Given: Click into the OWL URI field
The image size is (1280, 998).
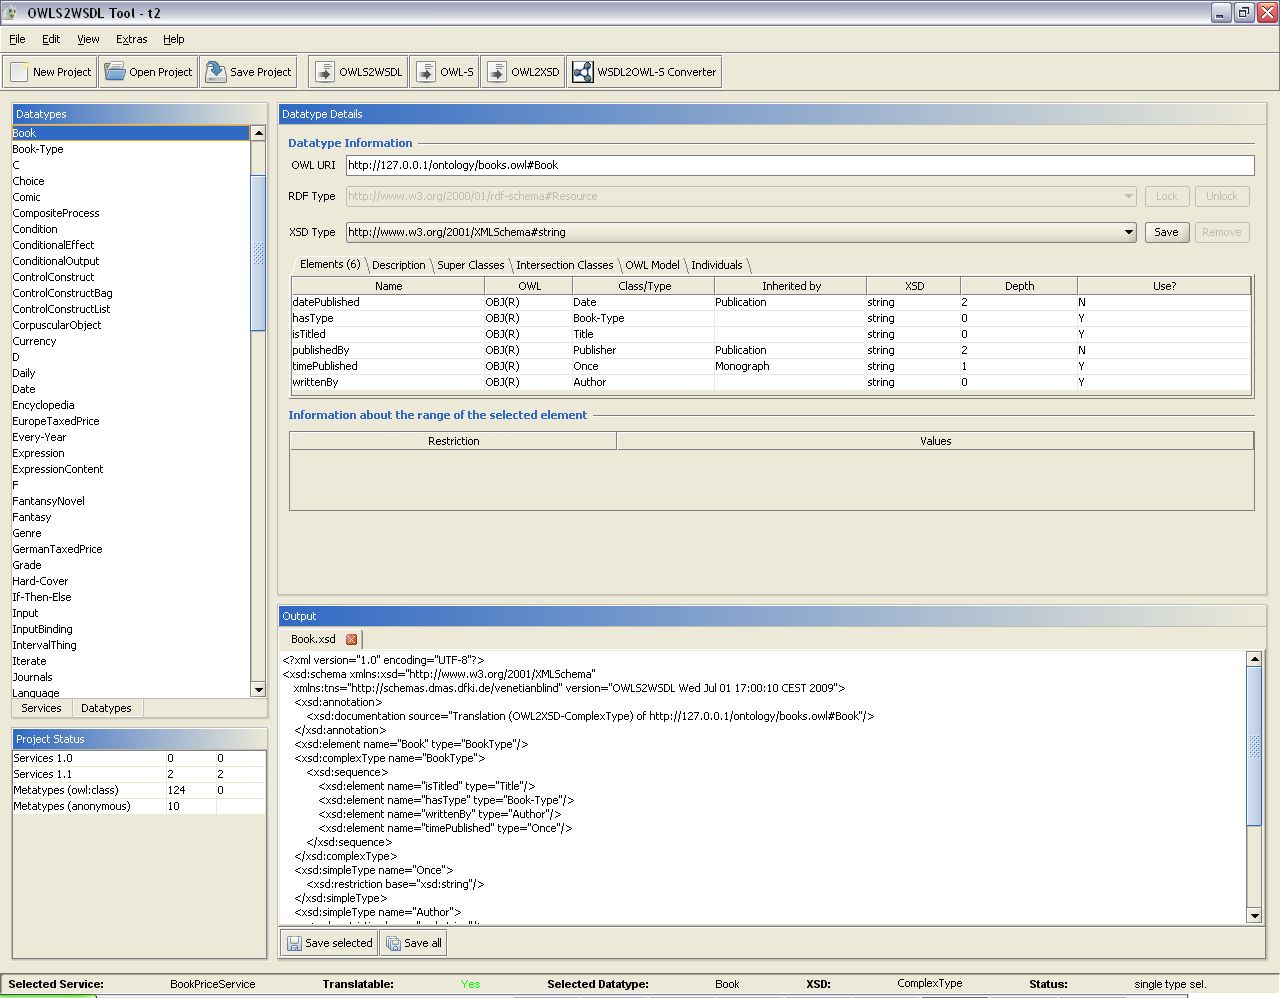Looking at the screenshot, I should [x=799, y=165].
